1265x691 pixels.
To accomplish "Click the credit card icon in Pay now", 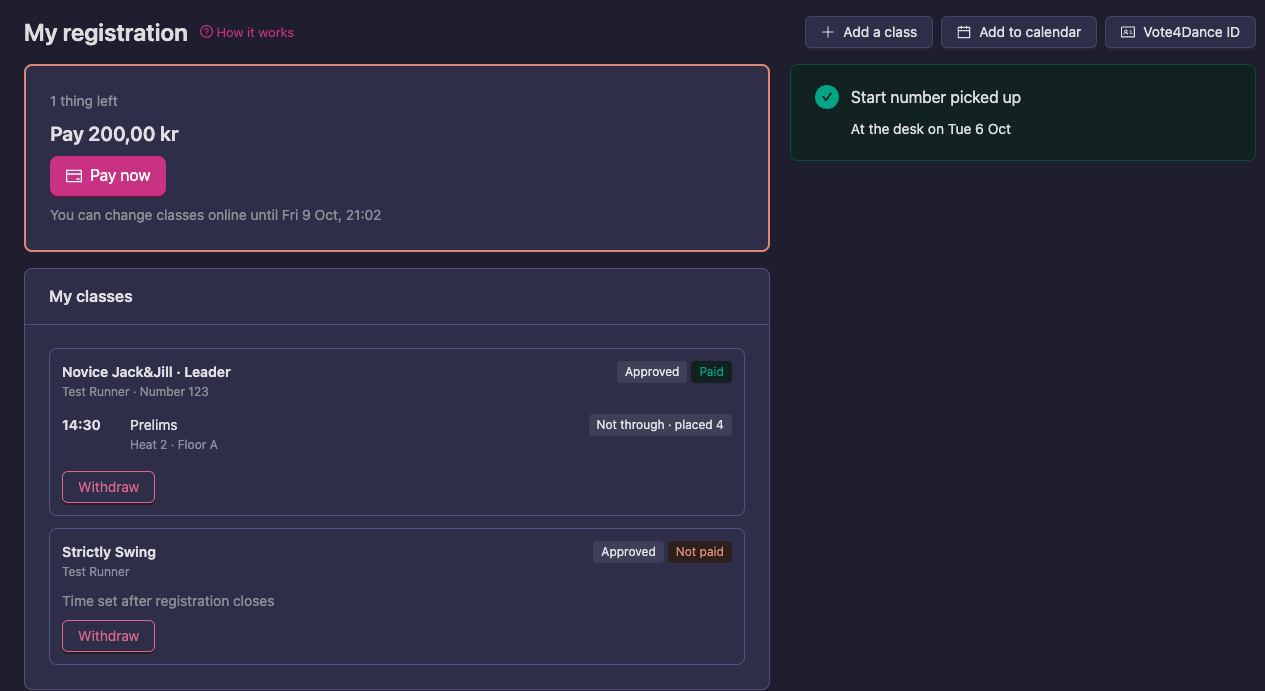I will pyautogui.click(x=73, y=176).
